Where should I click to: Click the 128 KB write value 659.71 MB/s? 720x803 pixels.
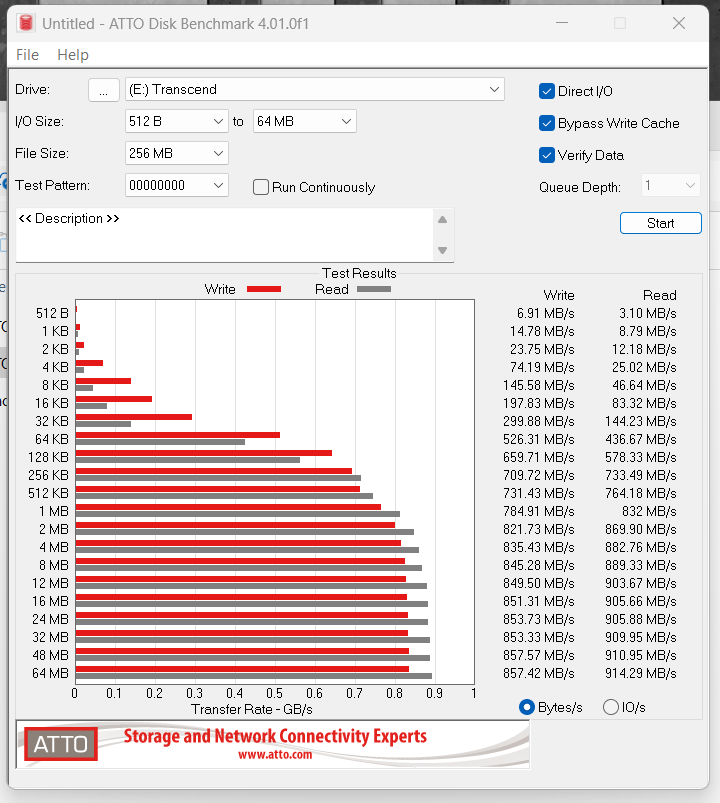click(x=539, y=457)
